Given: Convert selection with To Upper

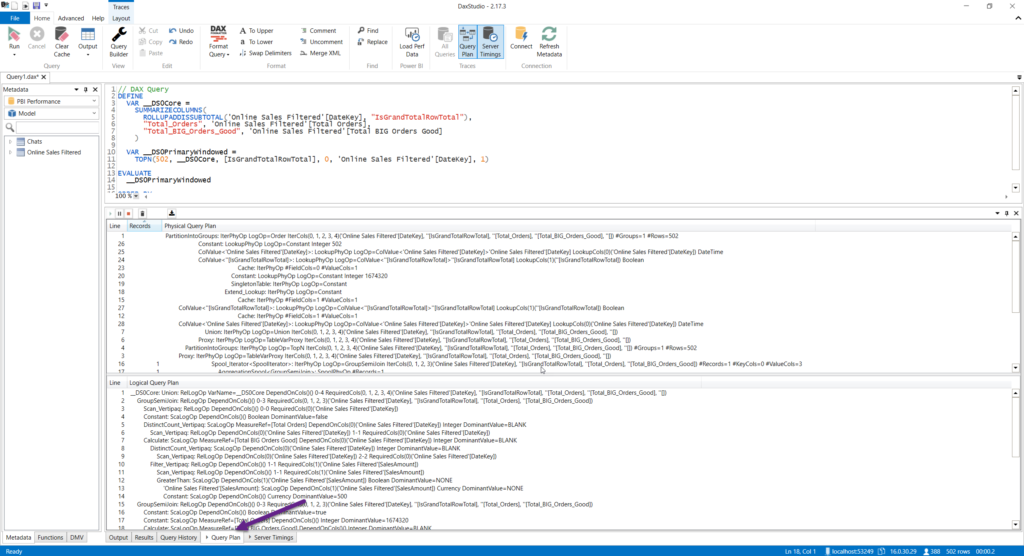Looking at the screenshot, I should [x=256, y=31].
